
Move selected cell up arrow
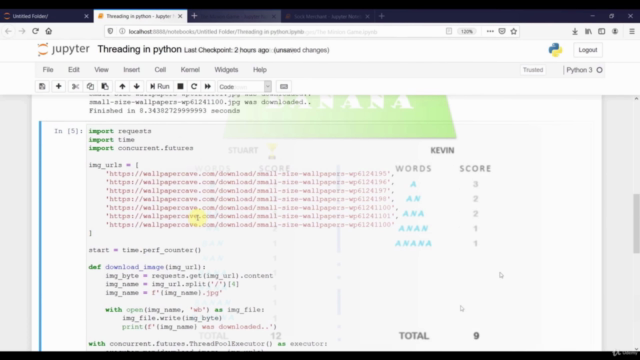[x=122, y=87]
